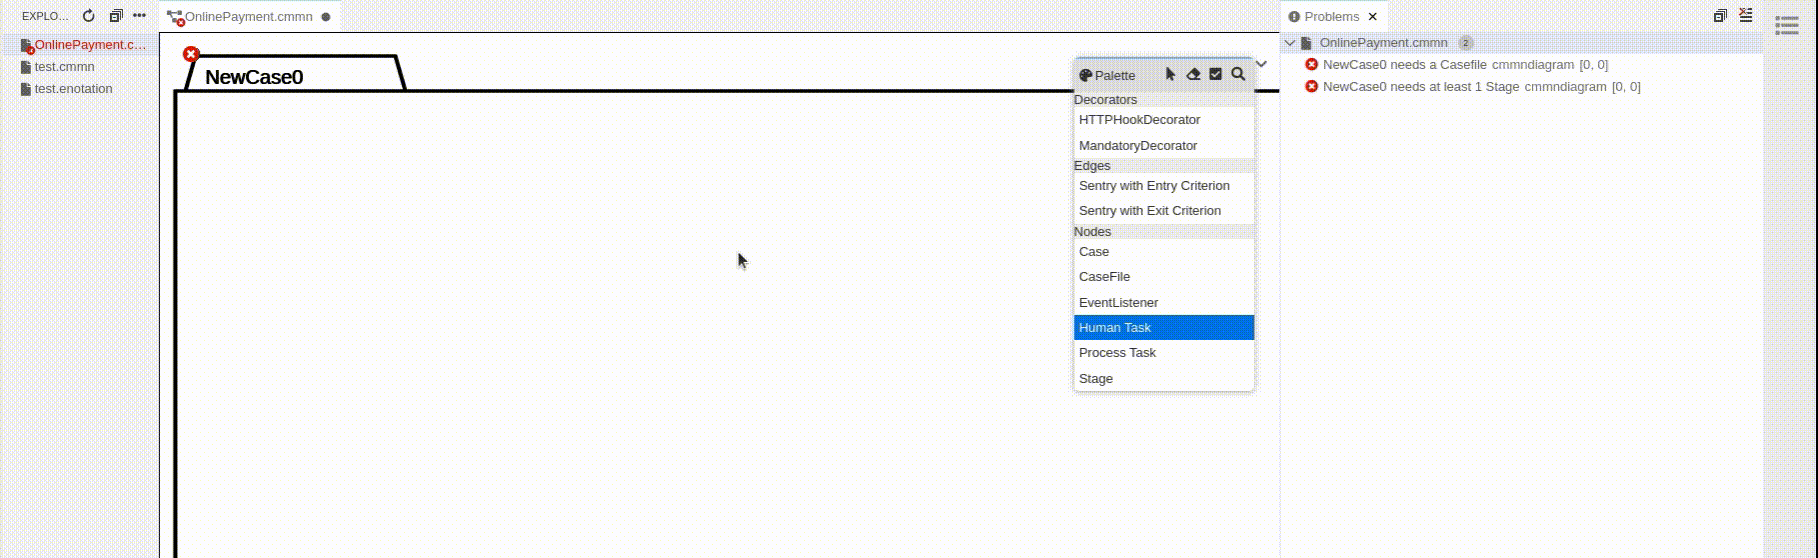Choose Sentry with Entry Criterion edge
Viewport: 1818px width, 558px height.
(1154, 186)
